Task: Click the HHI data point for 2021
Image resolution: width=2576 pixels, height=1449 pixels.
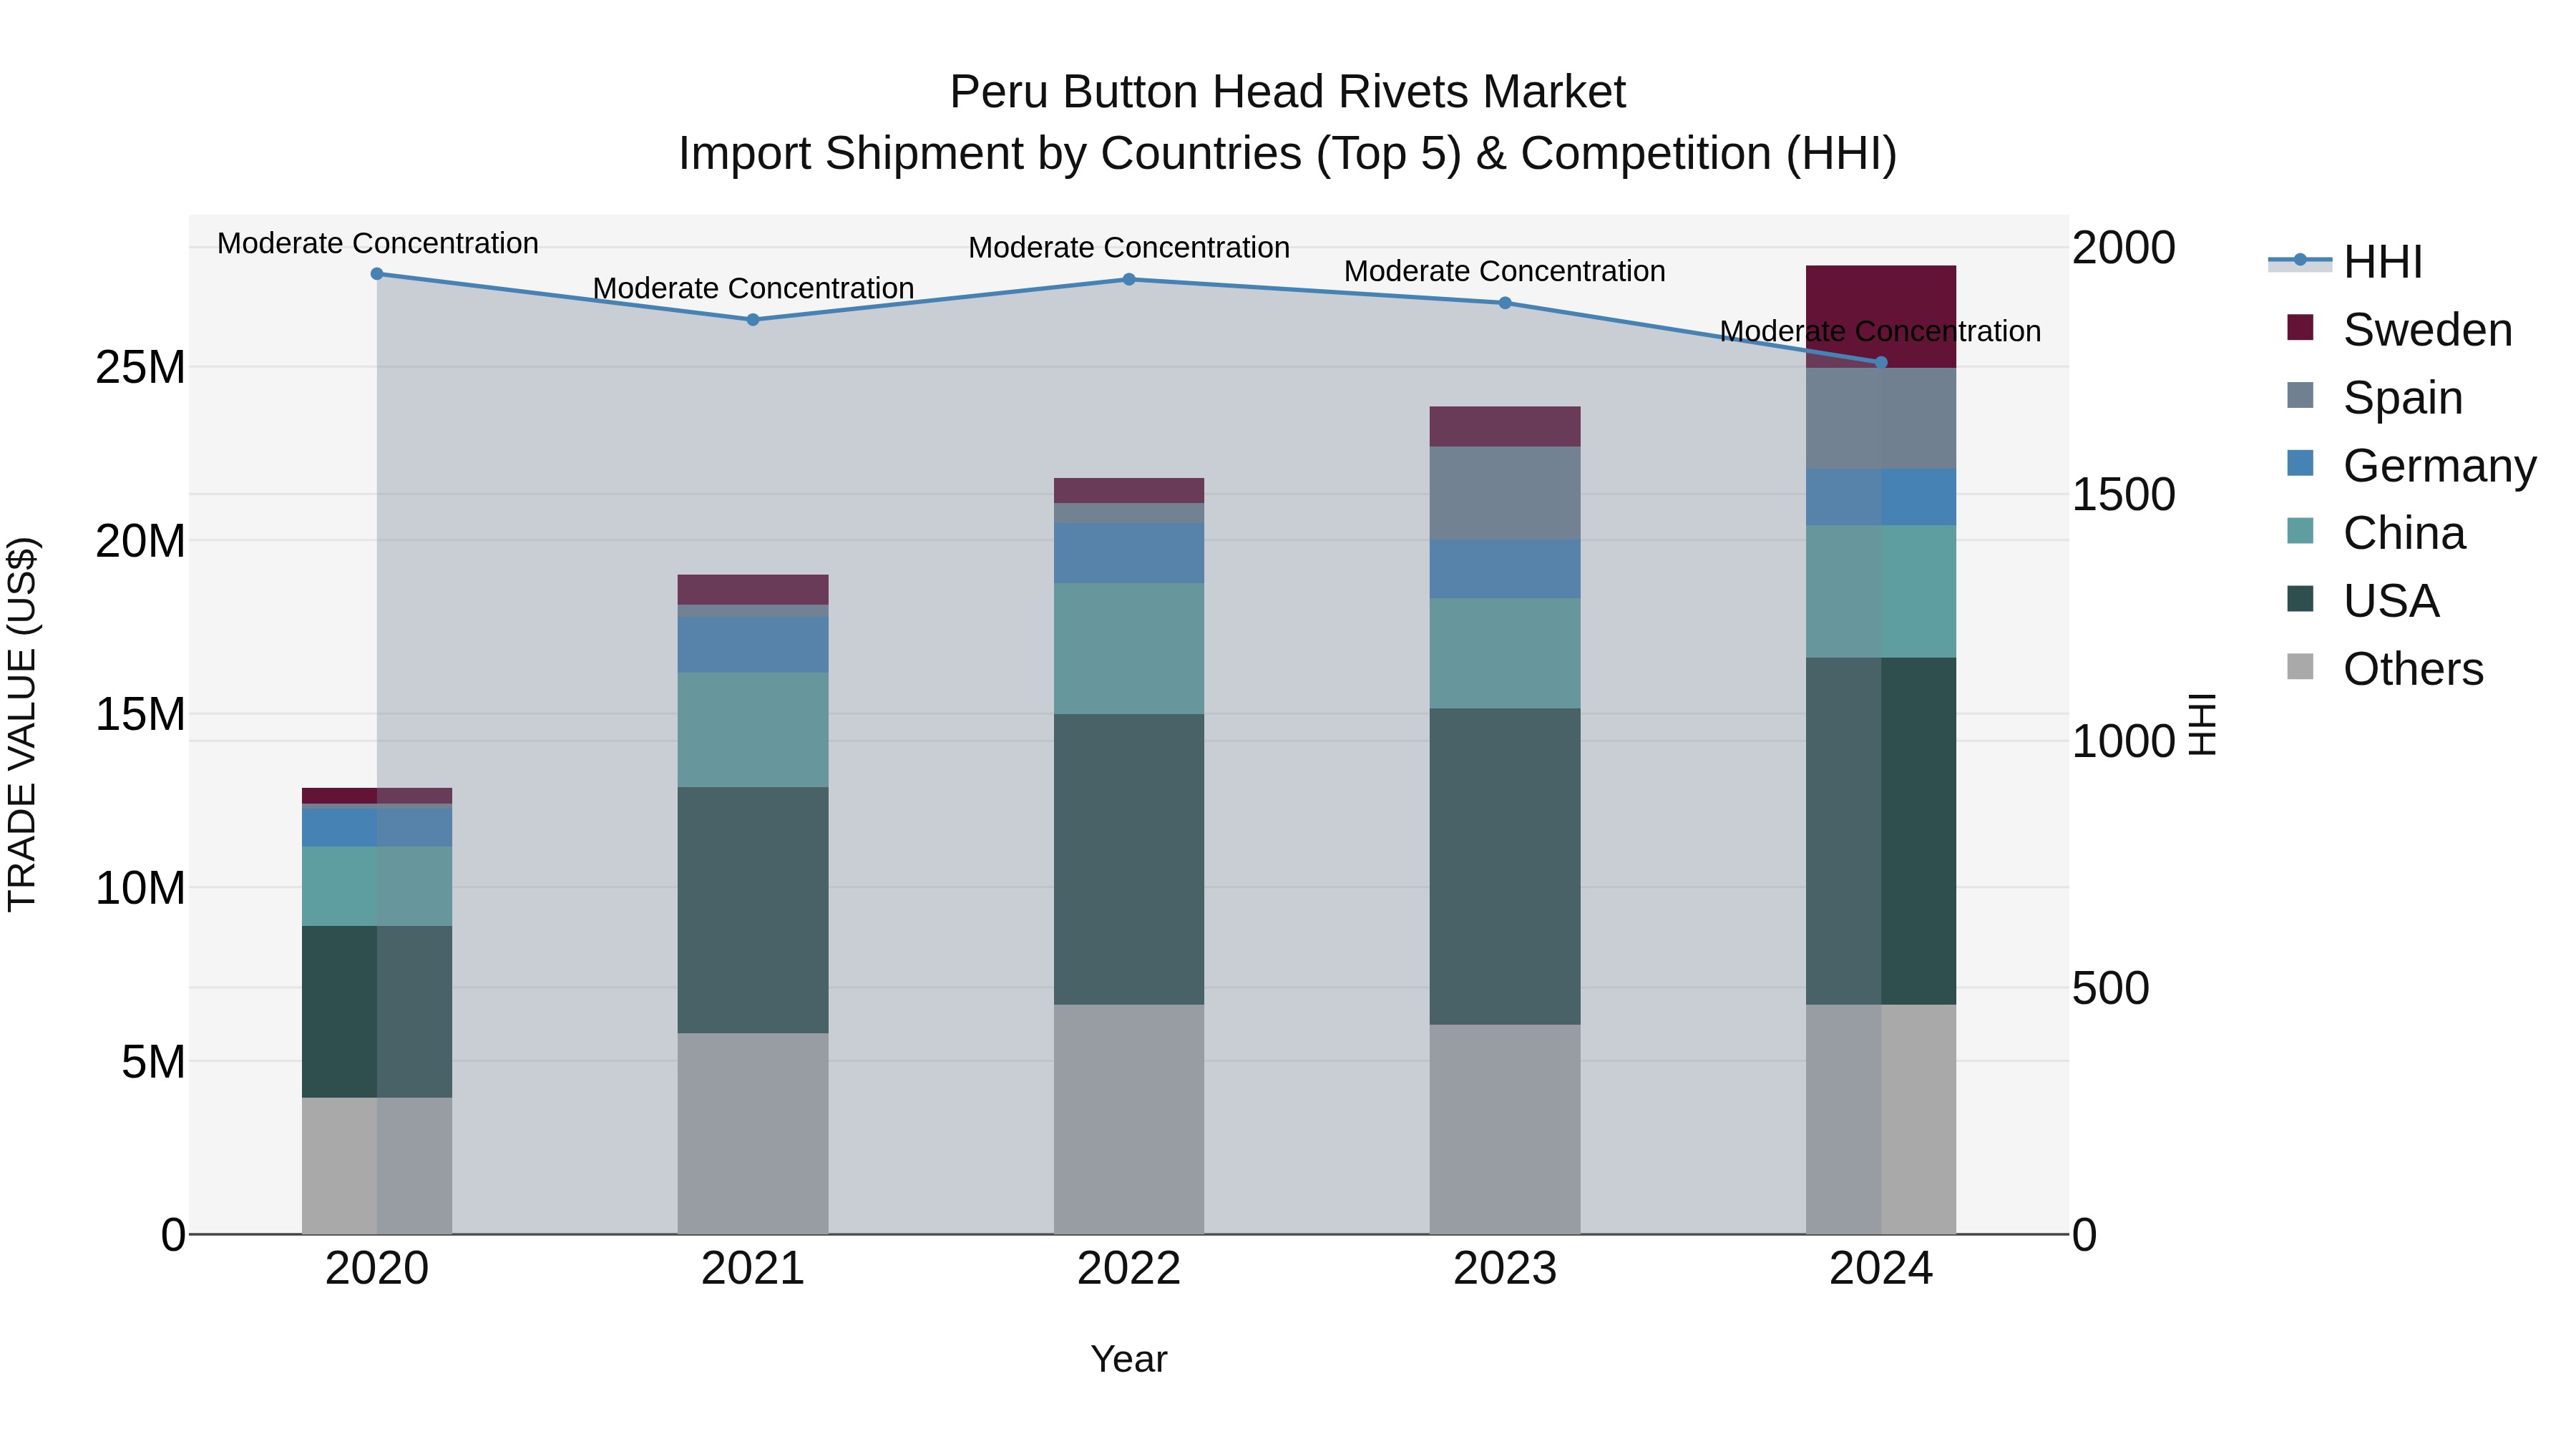Action: [x=753, y=320]
